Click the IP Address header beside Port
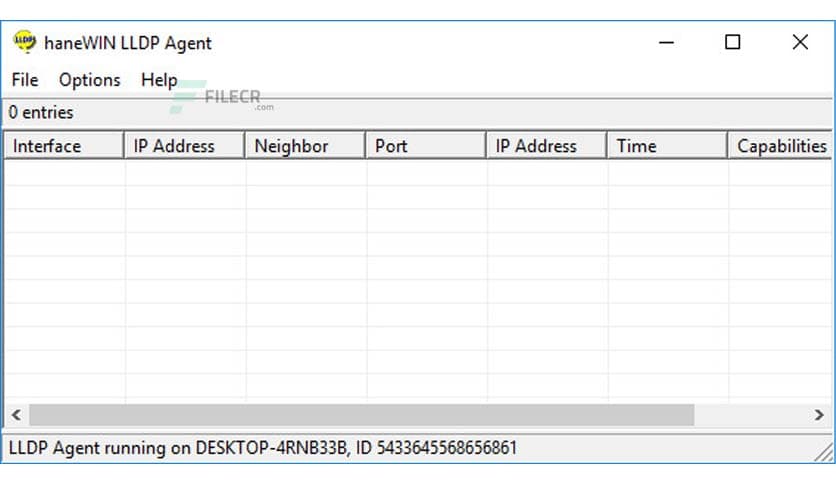 [x=546, y=146]
